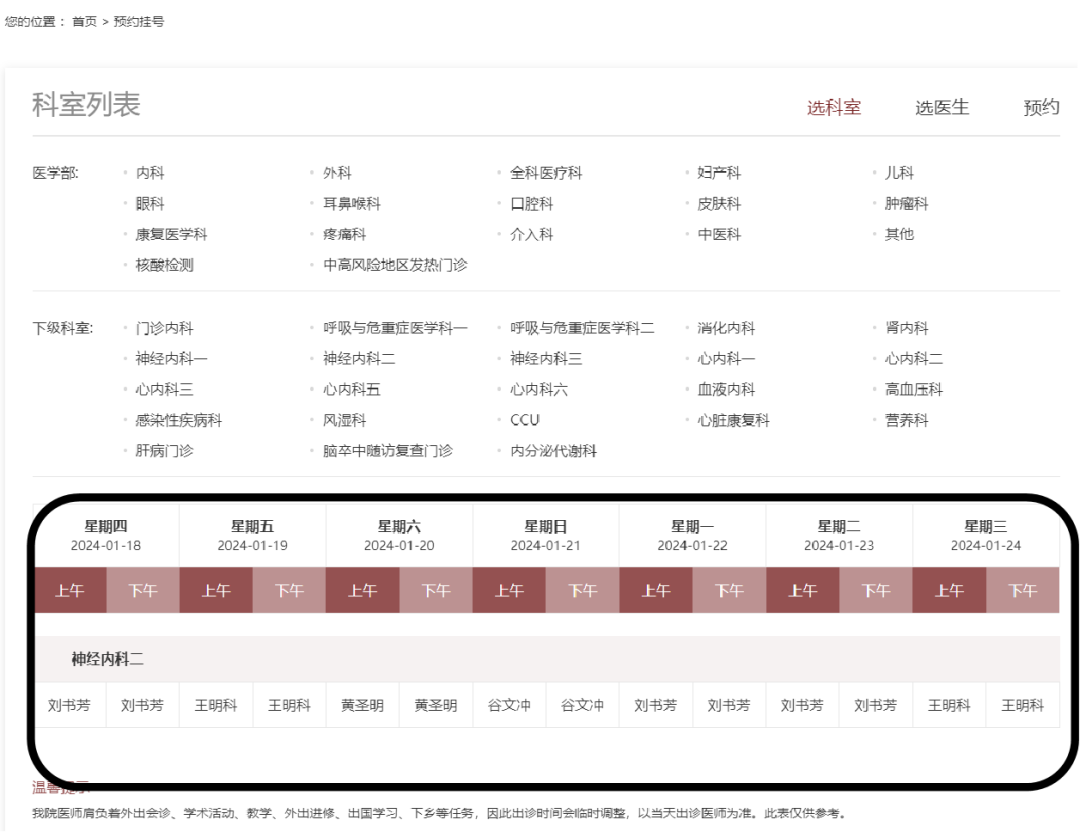Open the 妇产科 department
This screenshot has width=1080, height=832.
pos(717,172)
